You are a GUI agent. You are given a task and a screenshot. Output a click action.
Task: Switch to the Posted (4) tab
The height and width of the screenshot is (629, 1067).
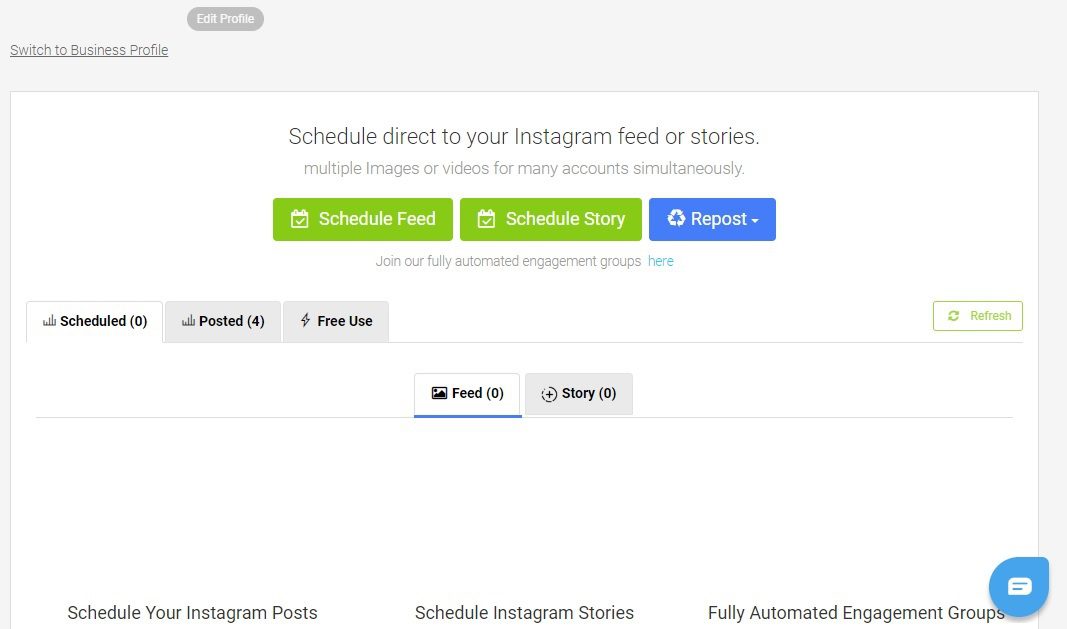click(223, 320)
